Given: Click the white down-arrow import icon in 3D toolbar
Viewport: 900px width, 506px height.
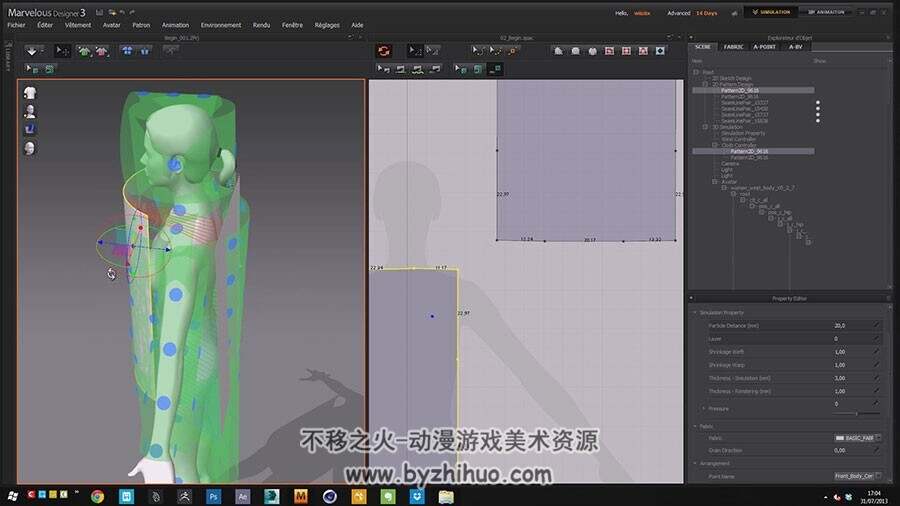Looking at the screenshot, I should 32,51.
